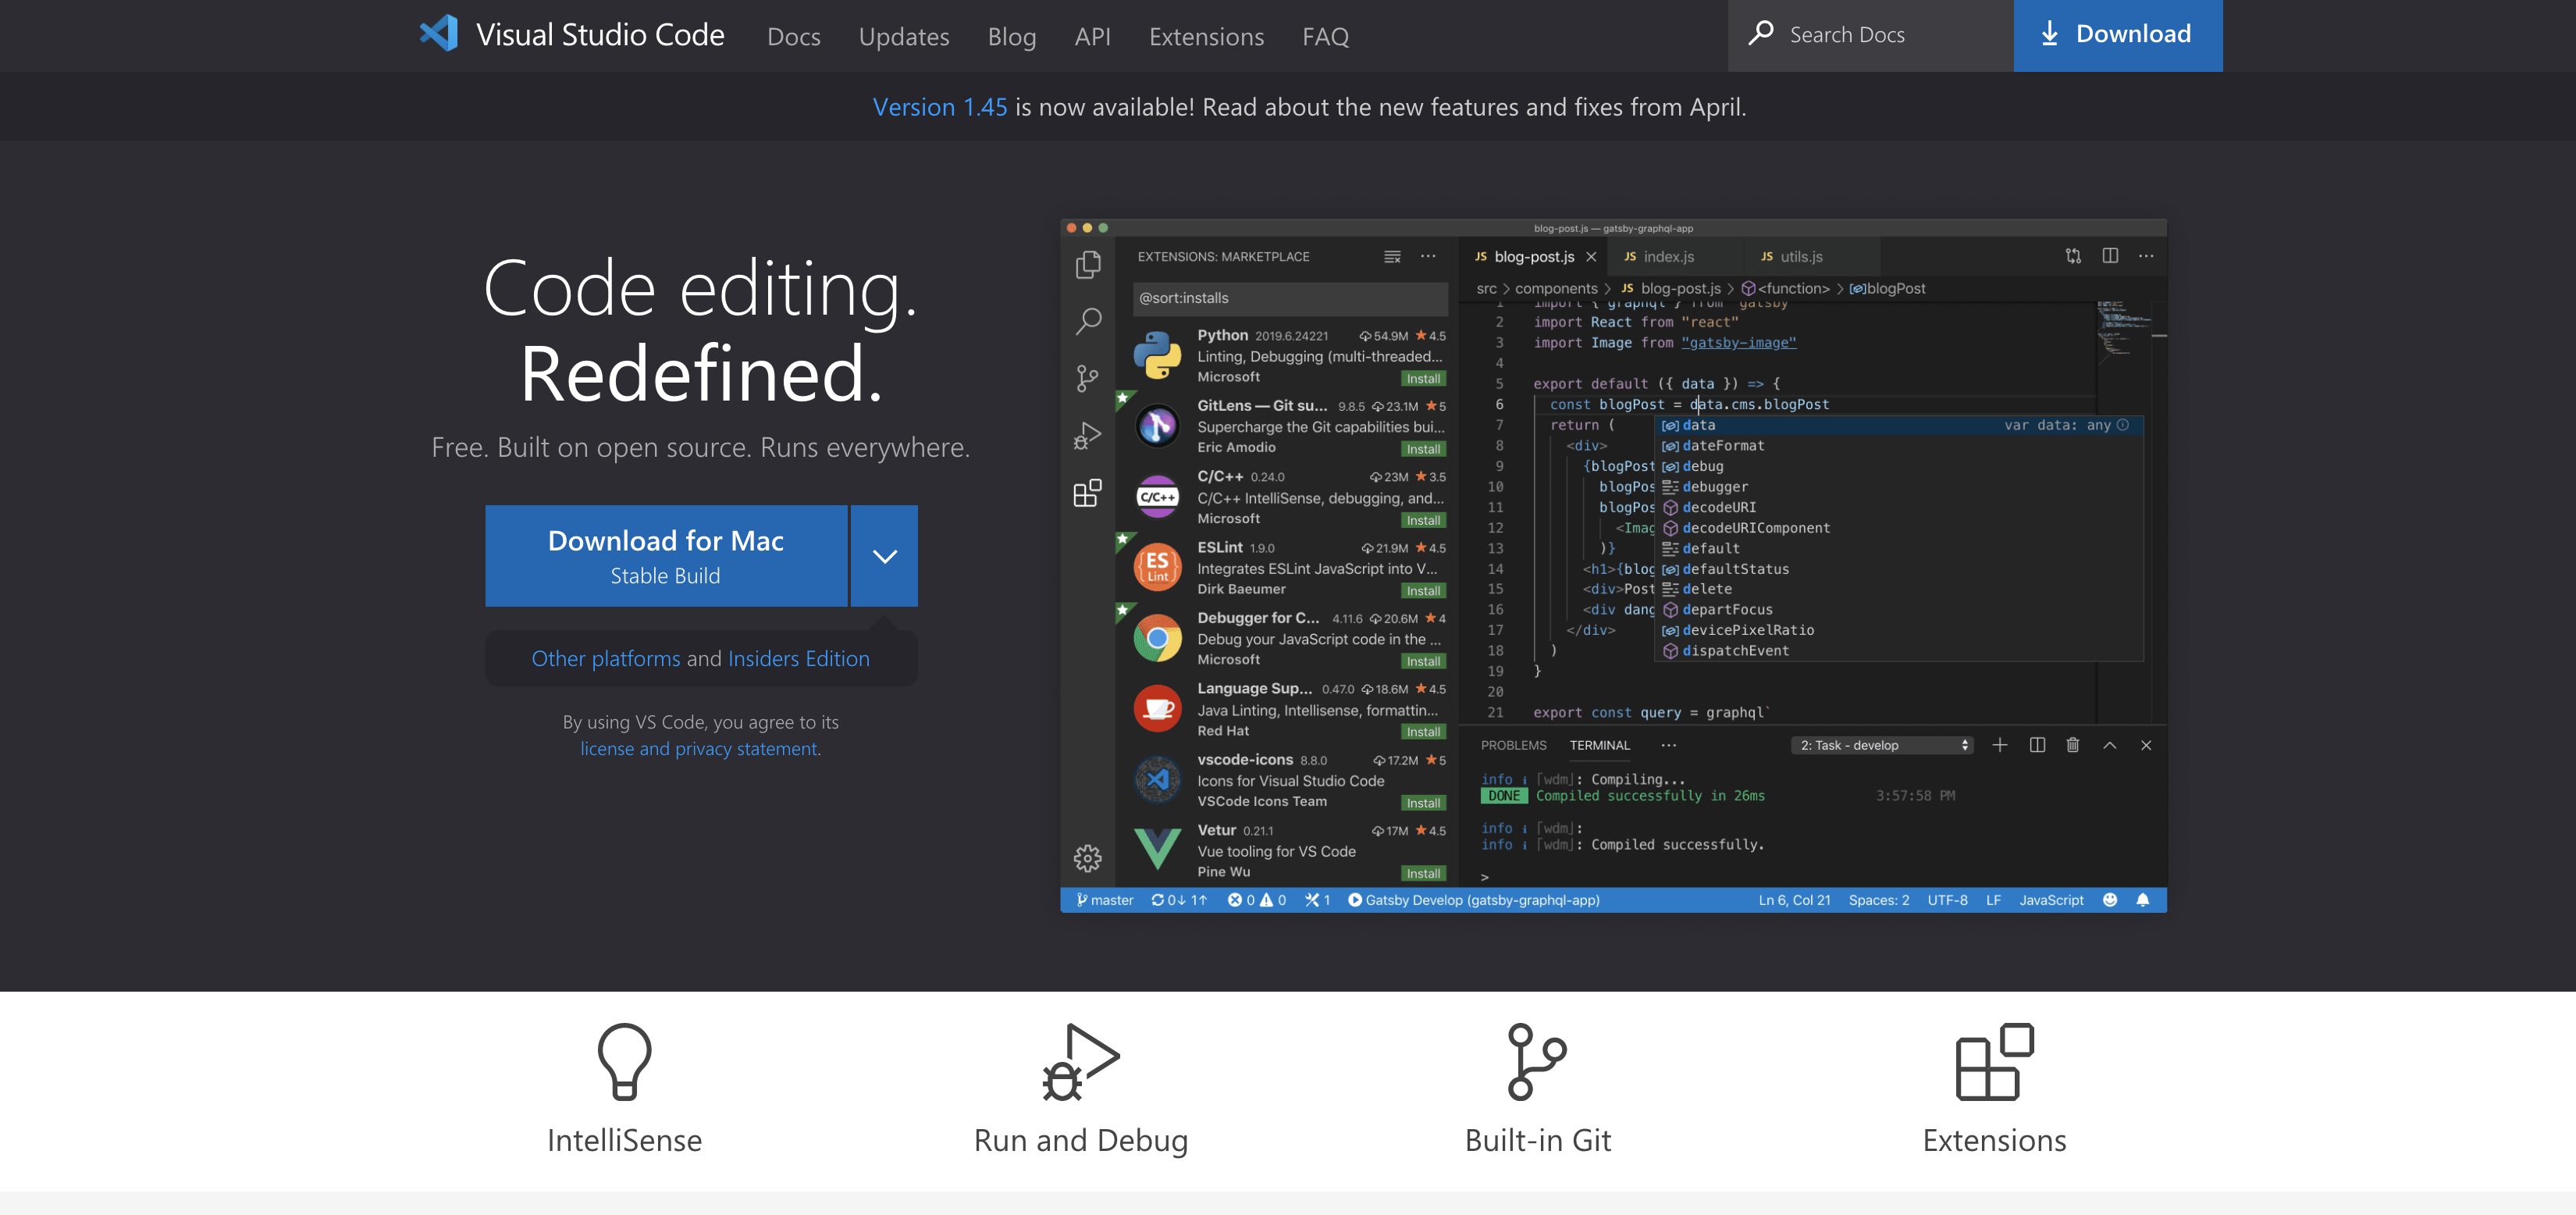2576x1215 pixels.
Task: Click the blue Download button in header
Action: 2117,35
